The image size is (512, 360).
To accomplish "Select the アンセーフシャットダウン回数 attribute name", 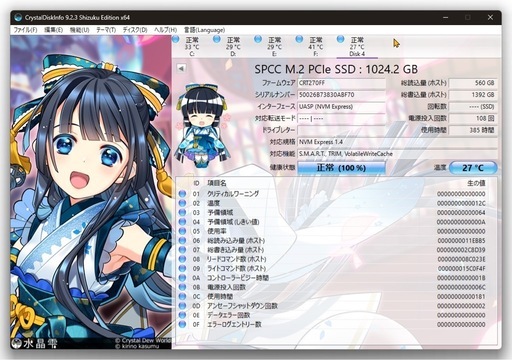I will tap(242, 306).
